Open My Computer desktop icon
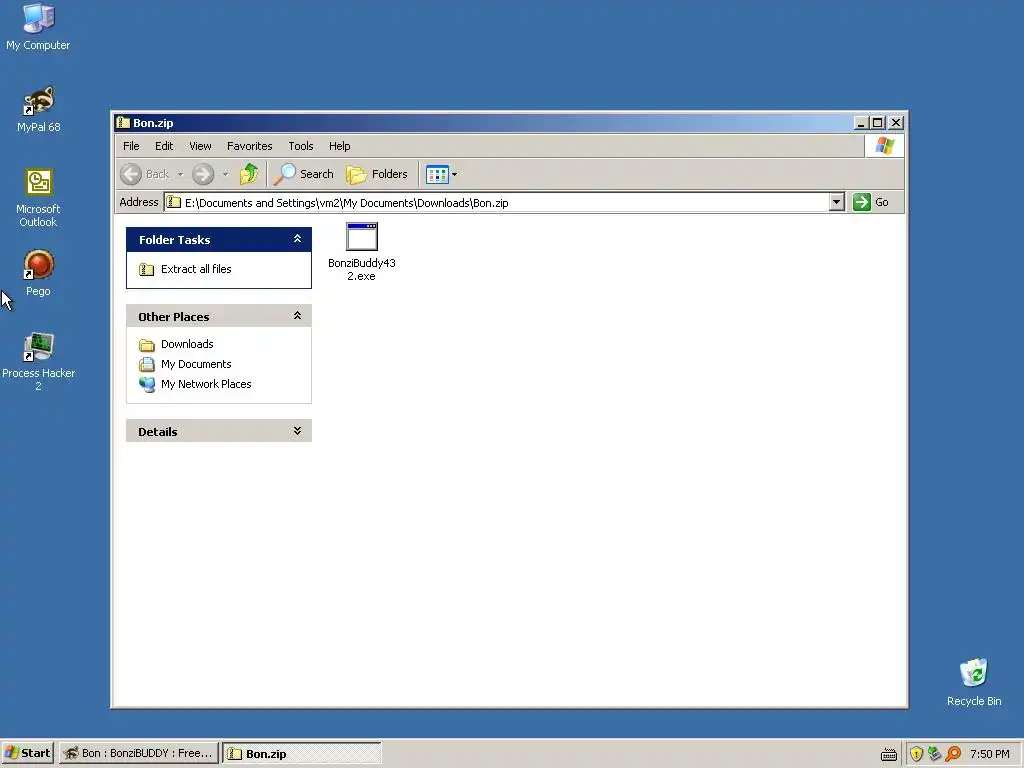 (x=38, y=27)
